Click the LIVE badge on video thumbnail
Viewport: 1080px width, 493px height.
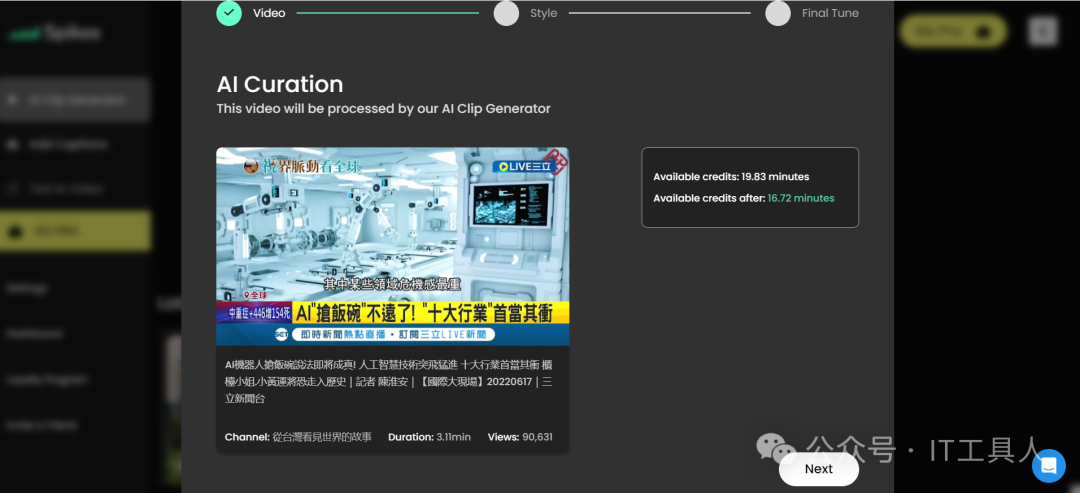point(523,166)
